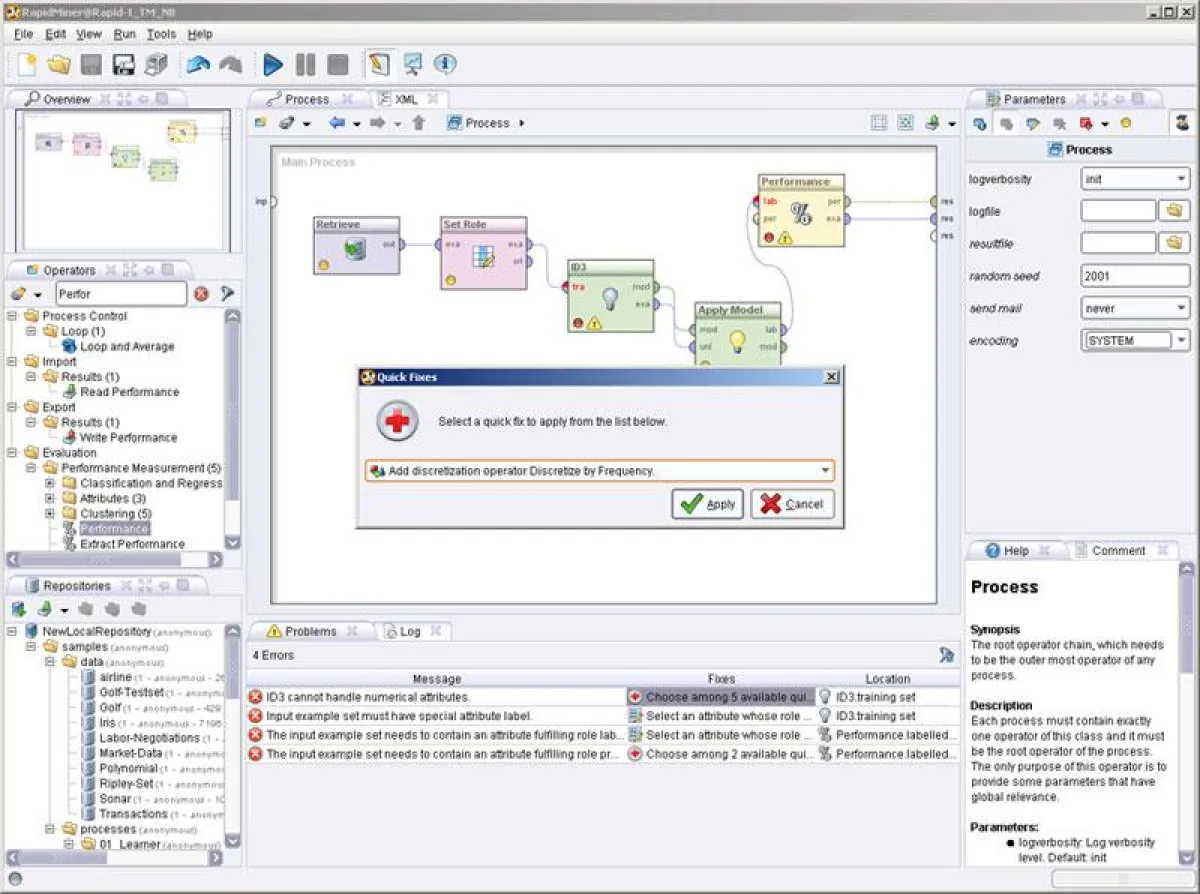Fit the process to the view
Image resolution: width=1200 pixels, height=894 pixels.
905,123
